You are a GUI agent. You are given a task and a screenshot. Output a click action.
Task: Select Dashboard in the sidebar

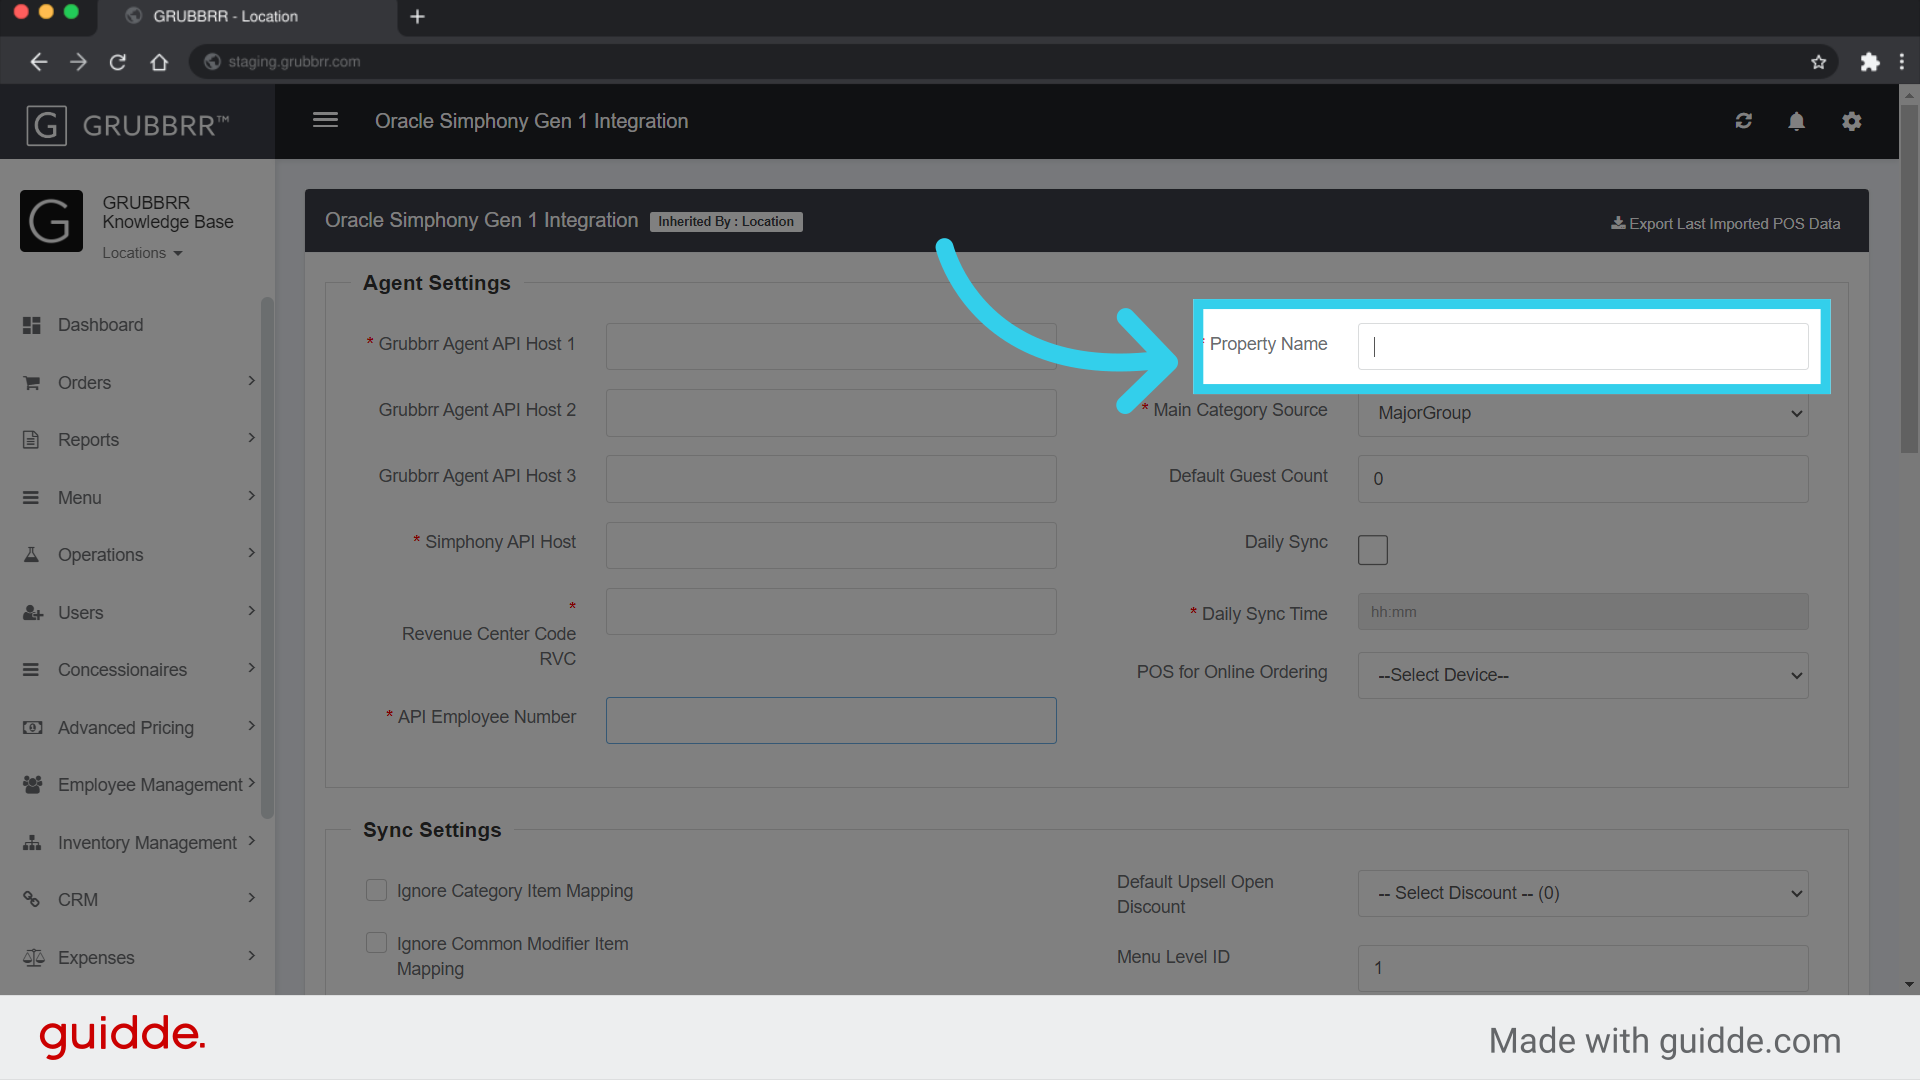(x=100, y=325)
